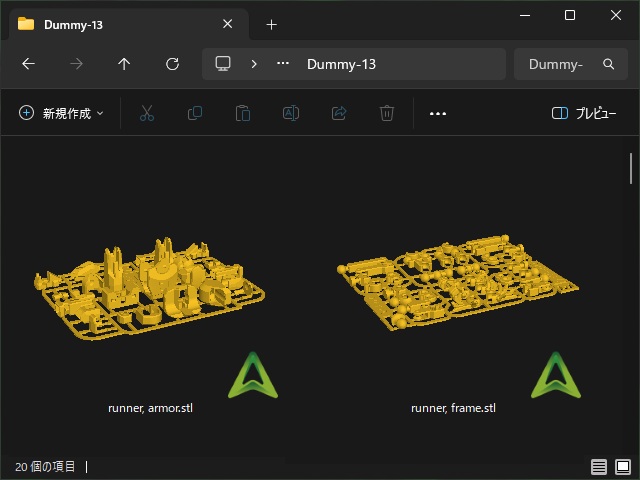This screenshot has width=640, height=480.
Task: Click the vertical scrollbar thumb
Action: (631, 168)
